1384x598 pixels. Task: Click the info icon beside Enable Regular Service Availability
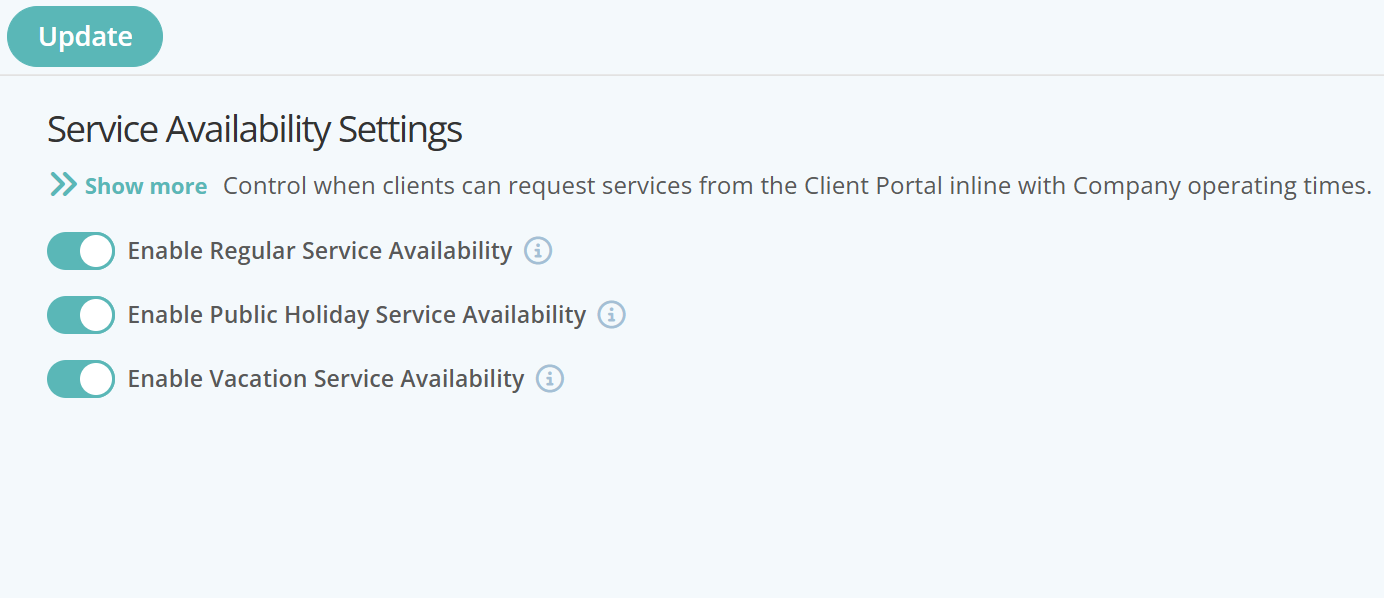[538, 251]
